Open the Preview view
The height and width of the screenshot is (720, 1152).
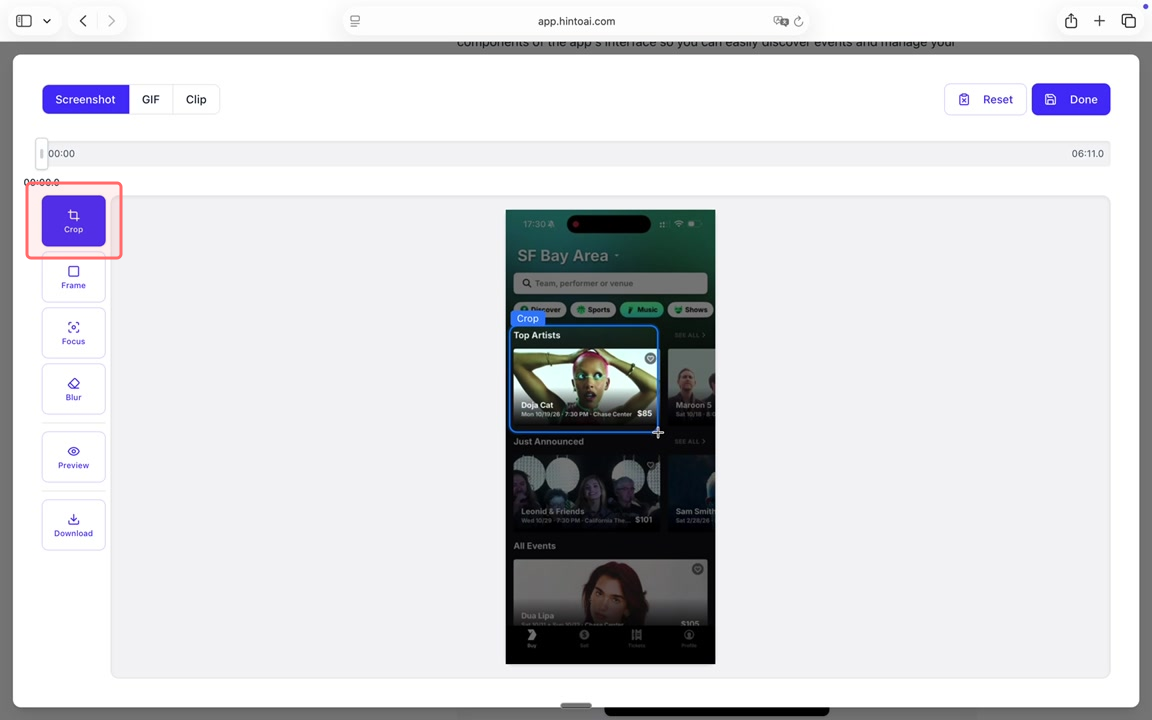tap(73, 457)
